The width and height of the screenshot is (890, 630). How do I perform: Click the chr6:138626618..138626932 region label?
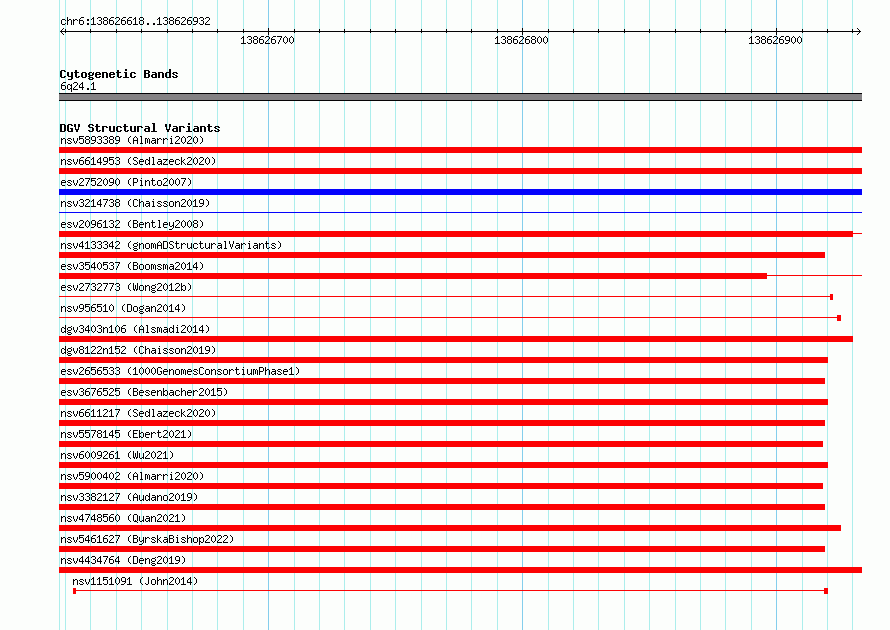(x=135, y=21)
